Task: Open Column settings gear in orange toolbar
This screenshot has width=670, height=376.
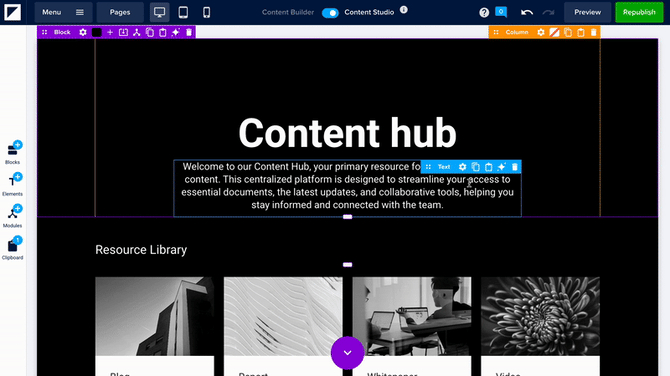Action: [541, 32]
